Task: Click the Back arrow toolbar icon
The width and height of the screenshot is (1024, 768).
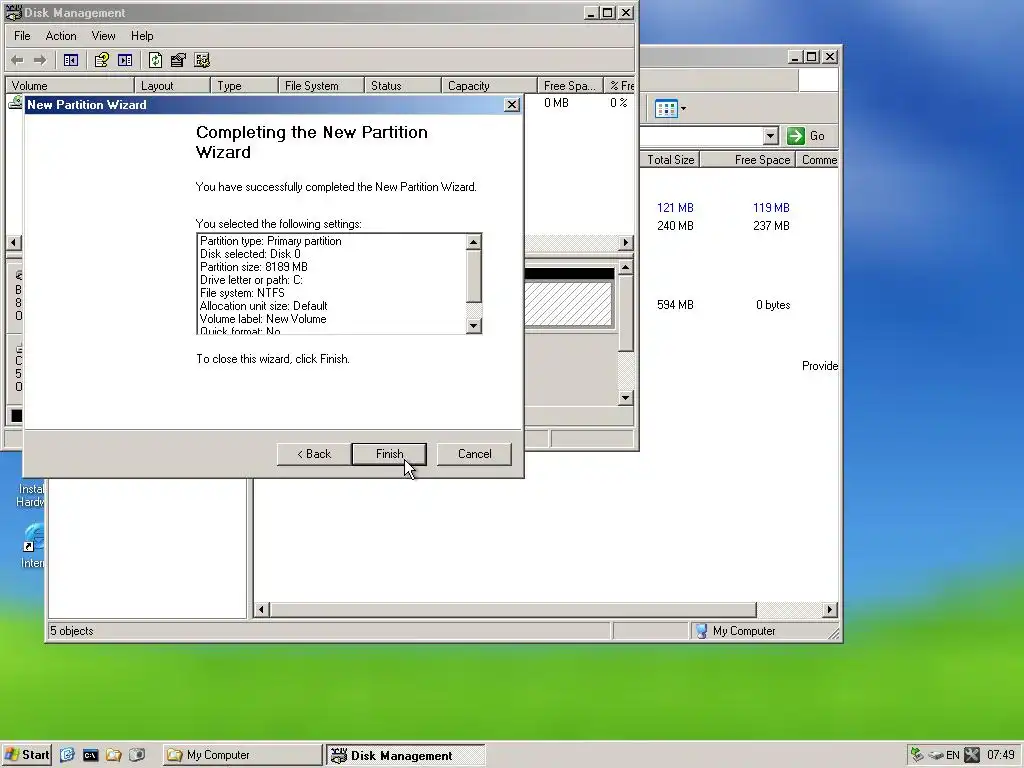Action: tap(17, 60)
